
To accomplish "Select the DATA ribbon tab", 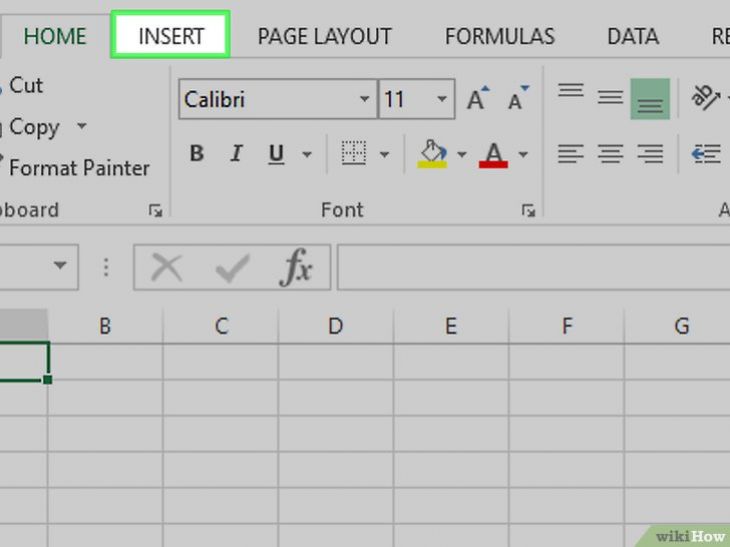I will [633, 36].
